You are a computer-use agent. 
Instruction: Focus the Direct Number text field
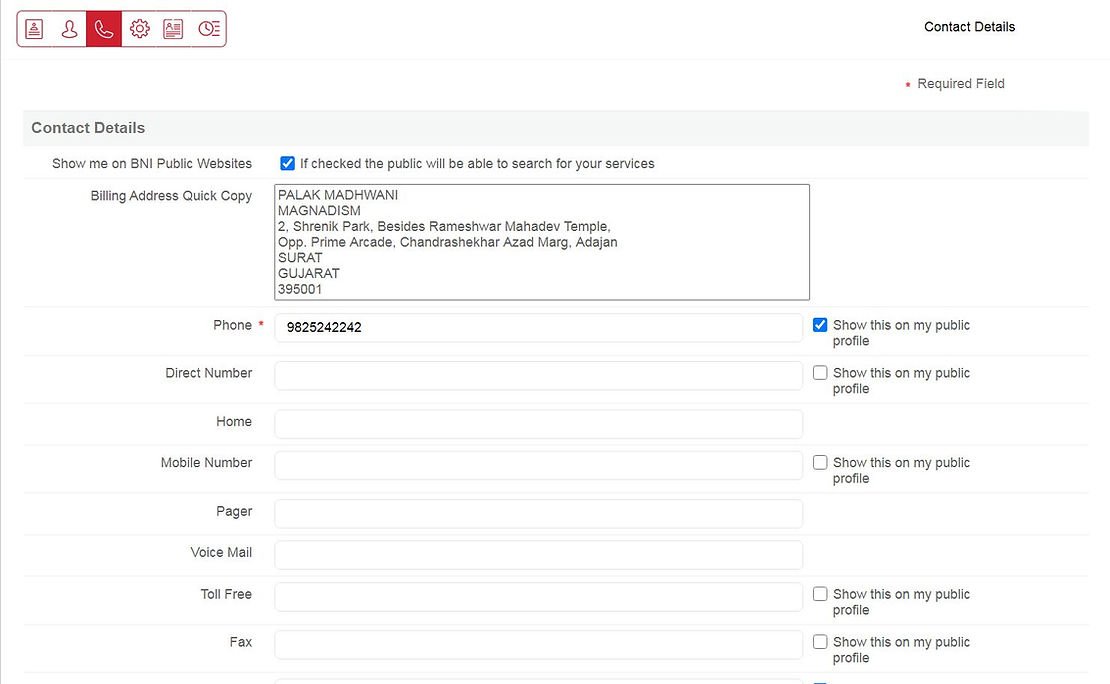538,375
